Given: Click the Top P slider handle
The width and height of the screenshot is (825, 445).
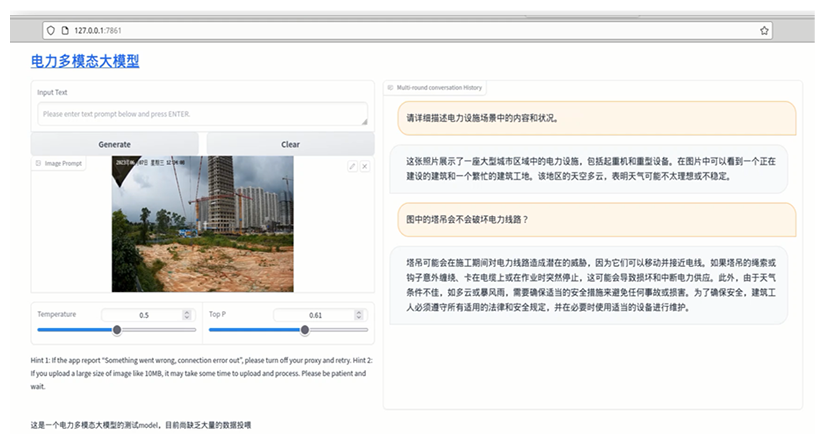Looking at the screenshot, I should point(305,329).
